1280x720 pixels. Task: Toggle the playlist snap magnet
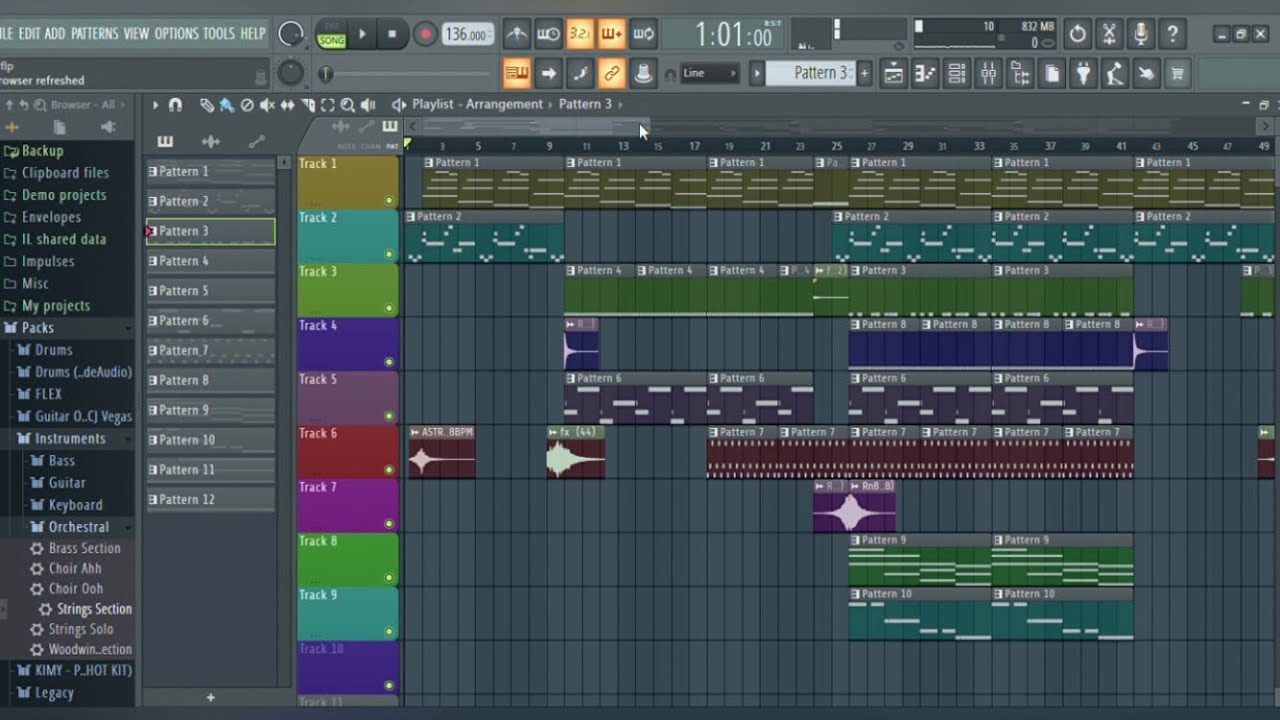point(175,105)
